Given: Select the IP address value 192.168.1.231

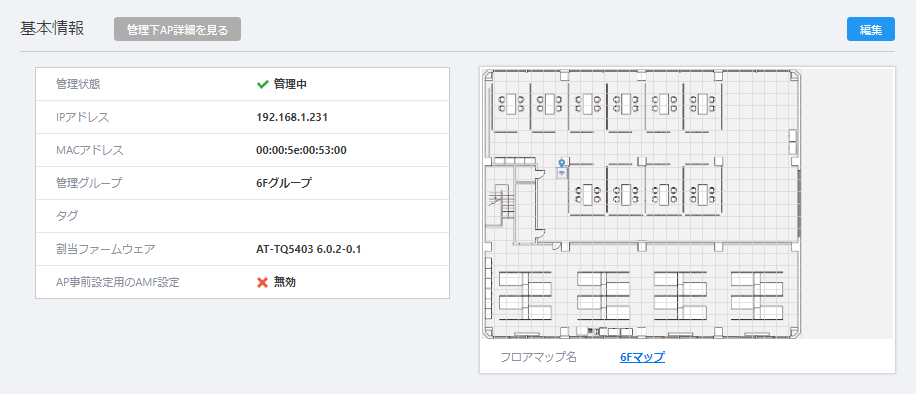Looking at the screenshot, I should 292,117.
